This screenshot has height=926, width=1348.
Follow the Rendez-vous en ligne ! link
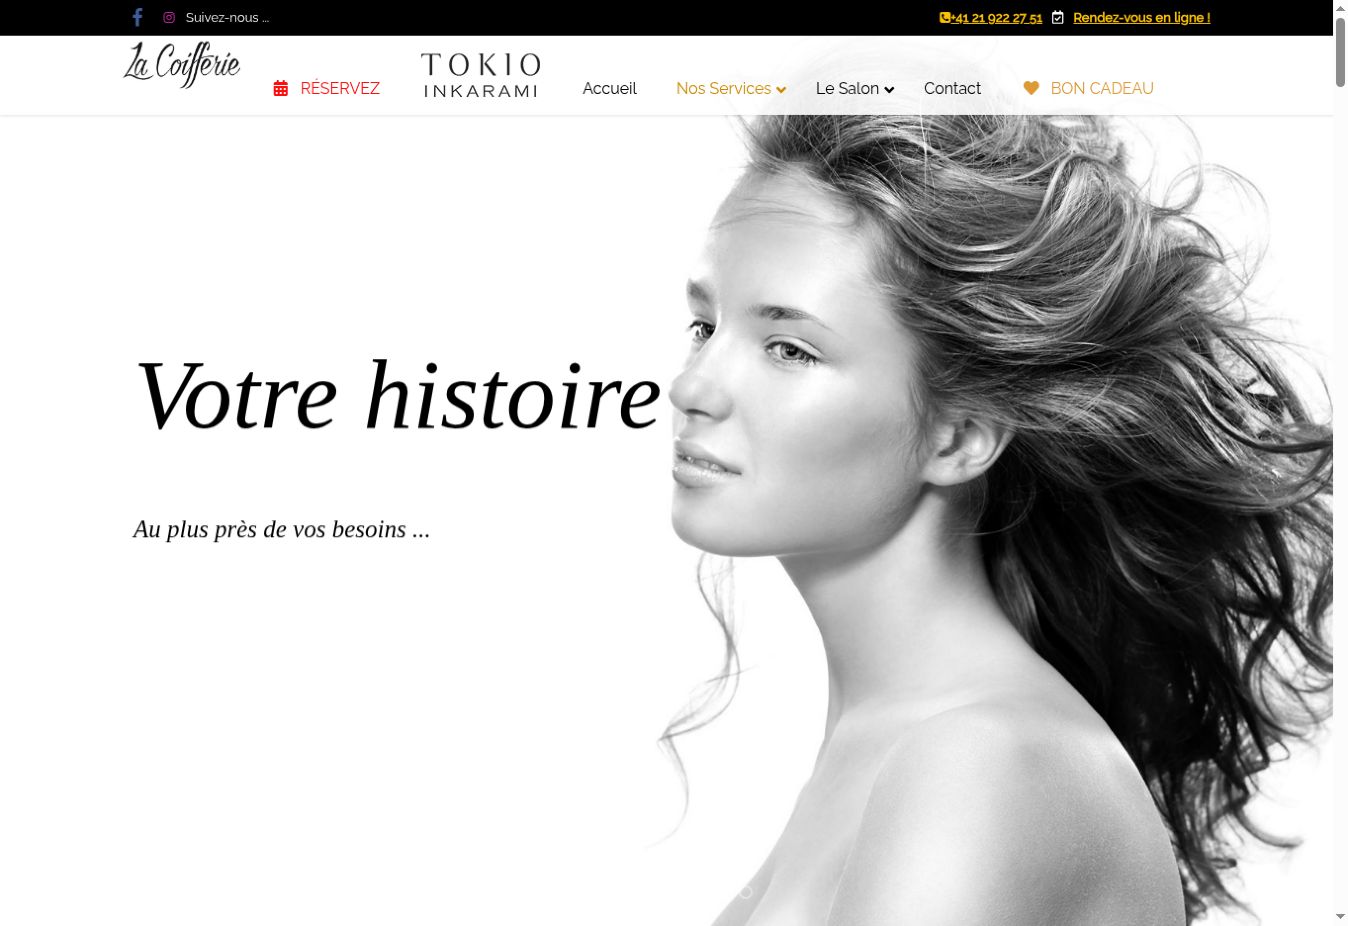(x=1141, y=18)
